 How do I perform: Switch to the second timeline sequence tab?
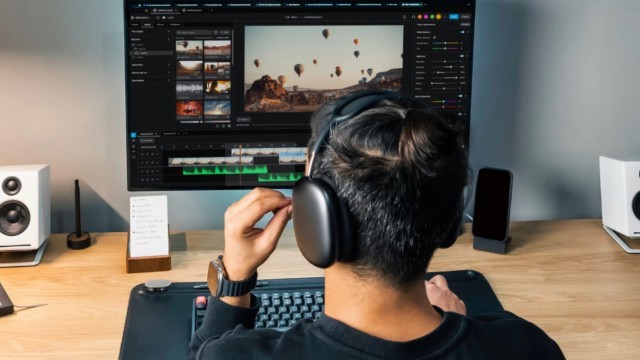click(170, 133)
